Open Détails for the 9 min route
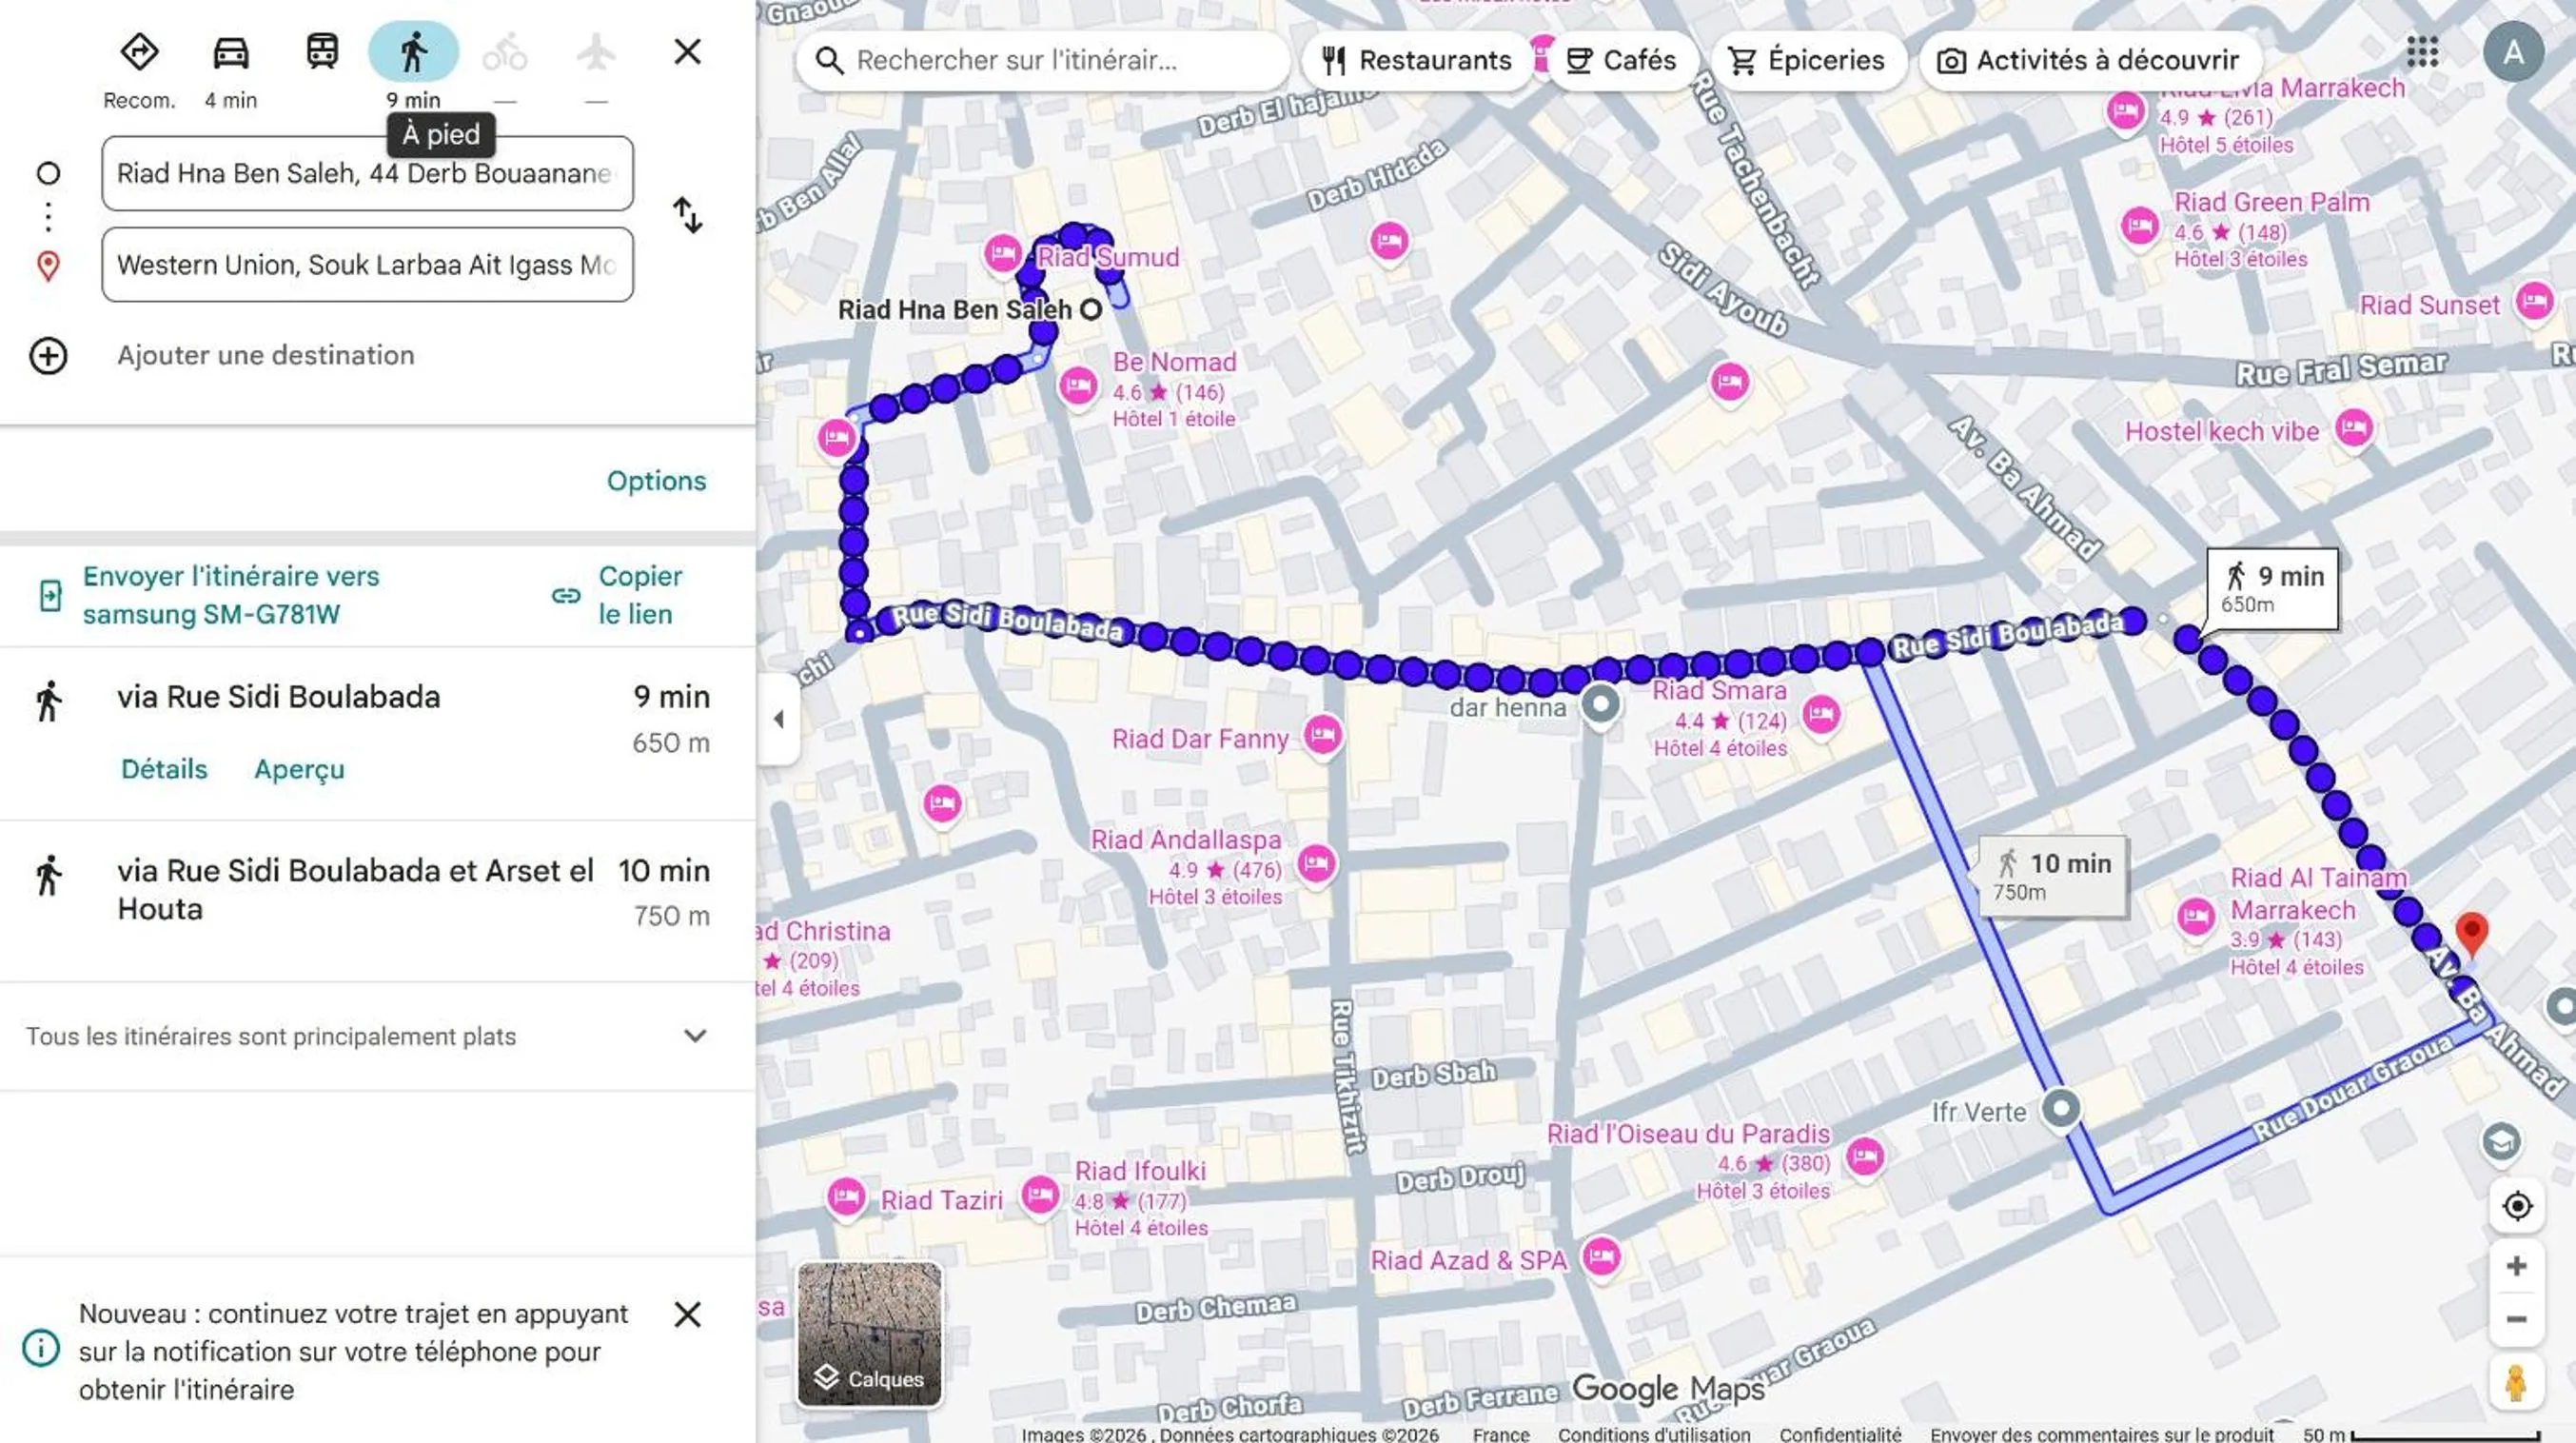This screenshot has height=1443, width=2576. pos(164,769)
